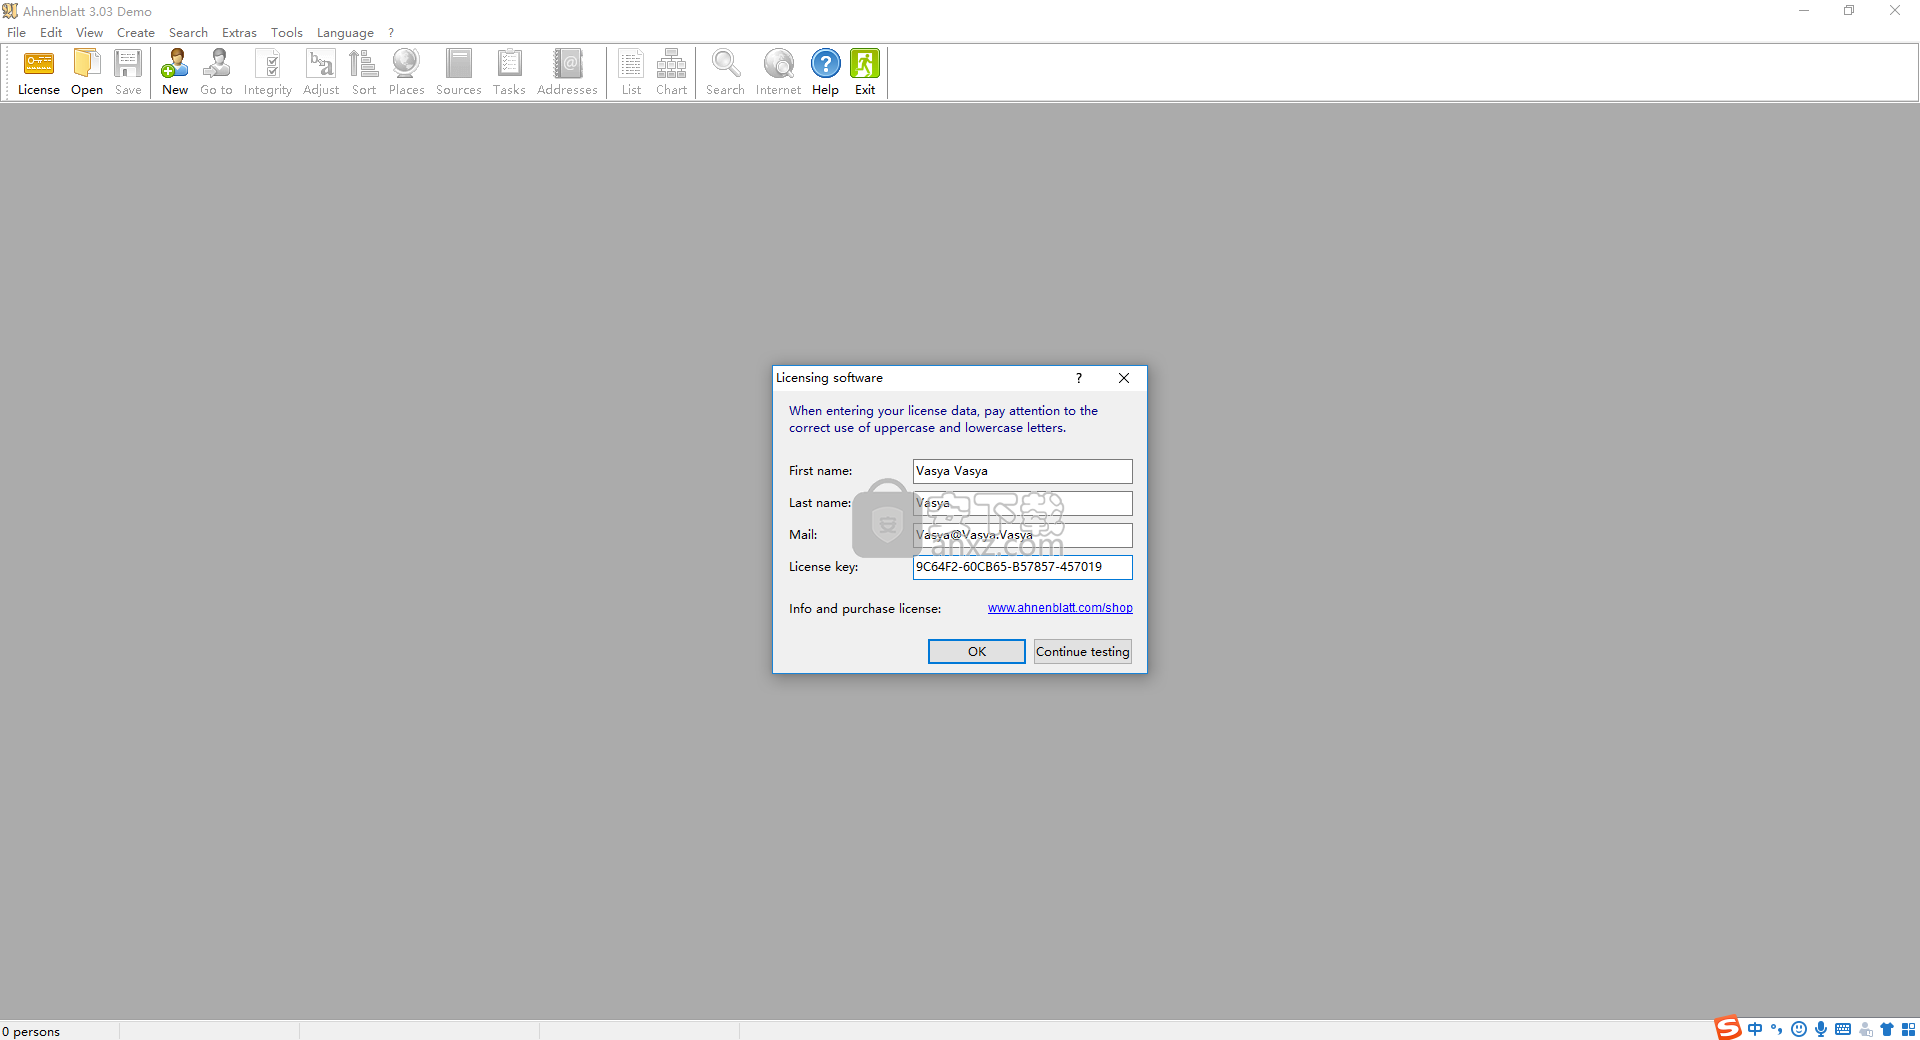
Task: Click the smiley emoji icon in the input bar
Action: point(1799,1029)
